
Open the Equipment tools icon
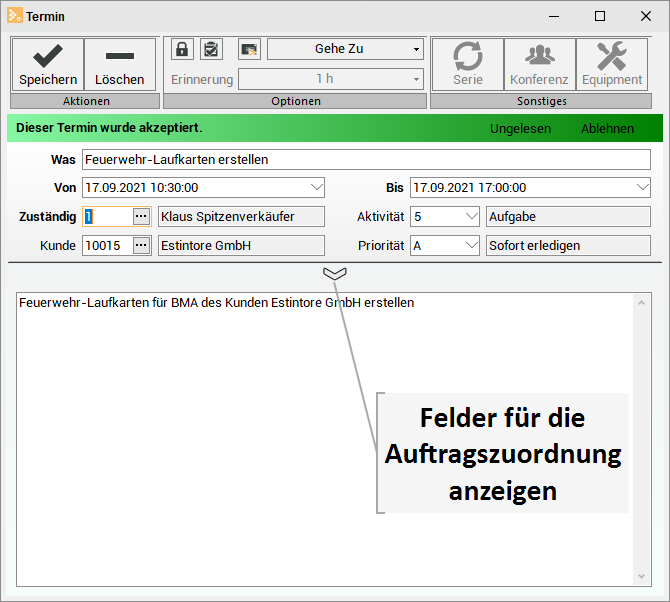(x=612, y=64)
